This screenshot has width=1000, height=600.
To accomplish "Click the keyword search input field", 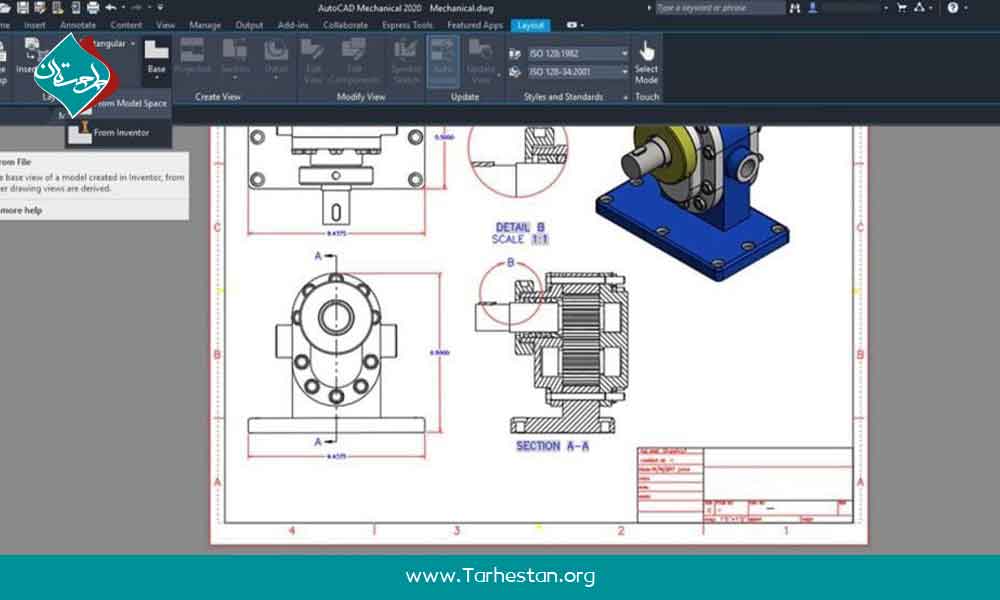I will [721, 8].
